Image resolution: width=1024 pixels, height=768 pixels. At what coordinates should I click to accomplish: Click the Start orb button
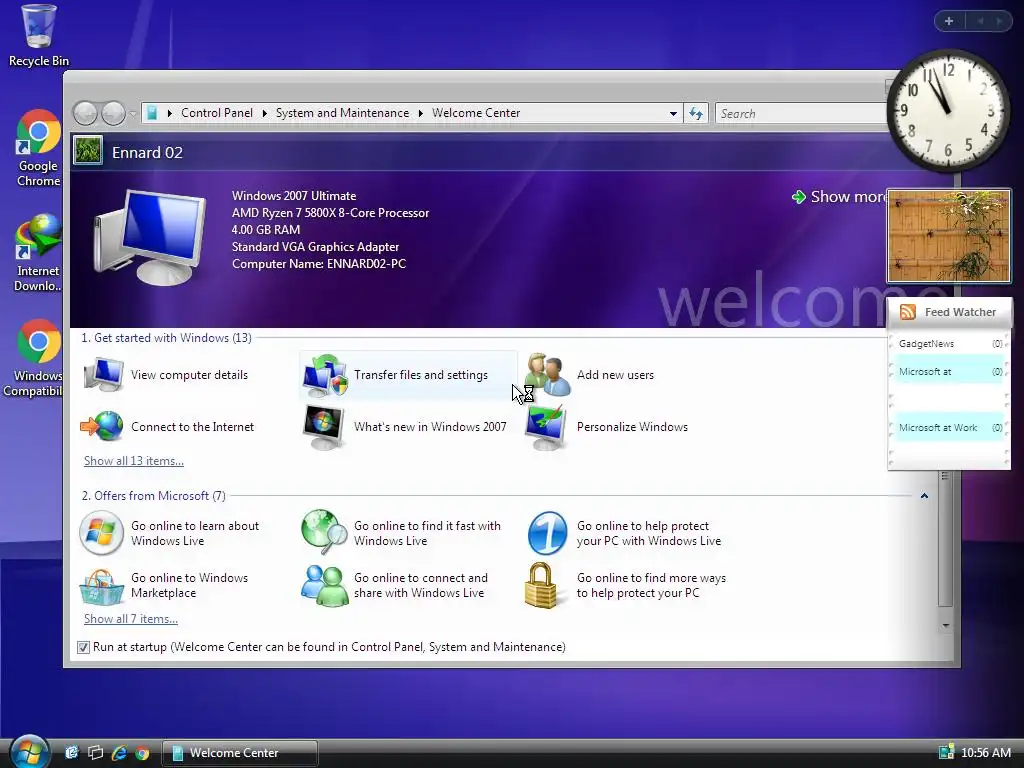29,752
